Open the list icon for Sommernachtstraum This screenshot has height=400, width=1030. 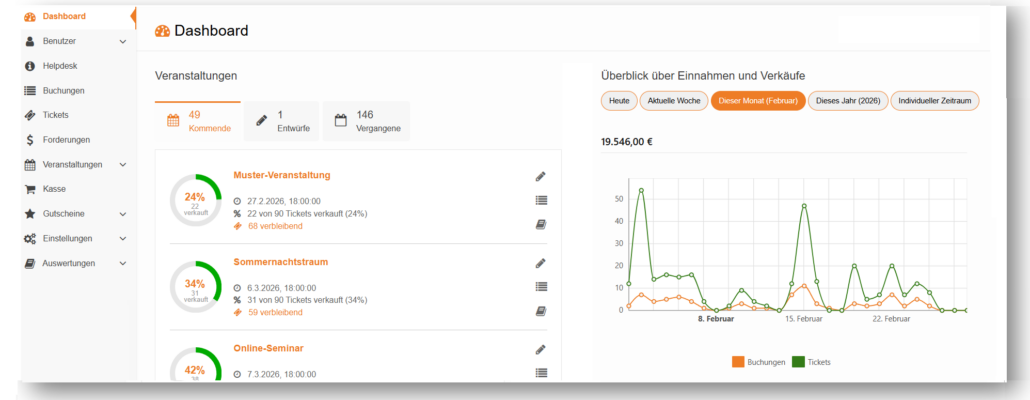[541, 287]
